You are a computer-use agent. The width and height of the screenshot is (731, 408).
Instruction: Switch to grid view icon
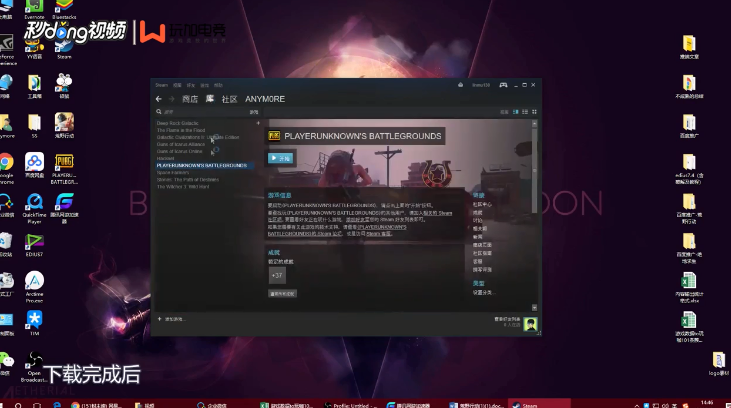[534, 112]
